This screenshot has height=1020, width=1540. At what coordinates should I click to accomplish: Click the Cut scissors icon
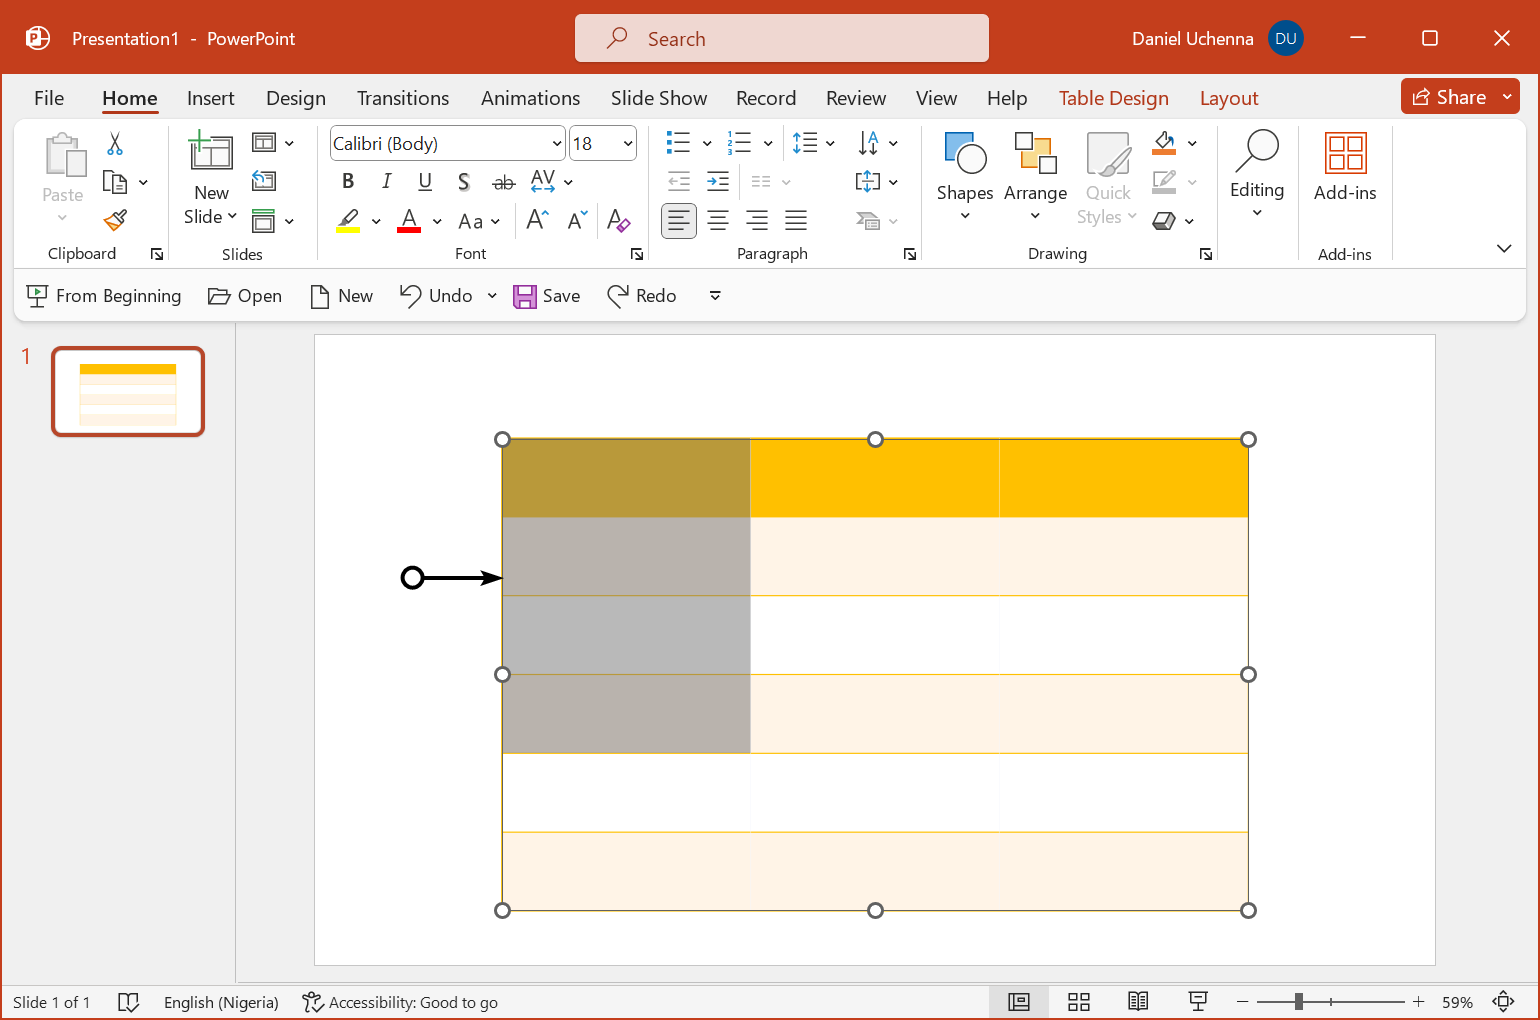(115, 144)
